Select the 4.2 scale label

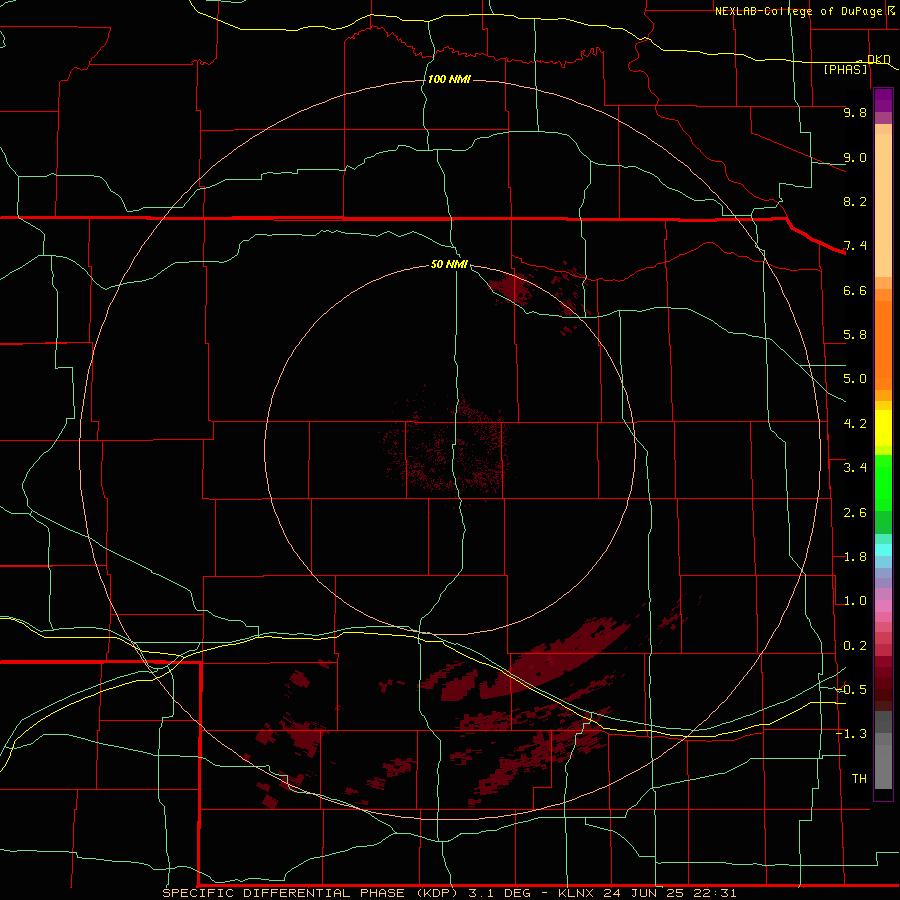[855, 424]
